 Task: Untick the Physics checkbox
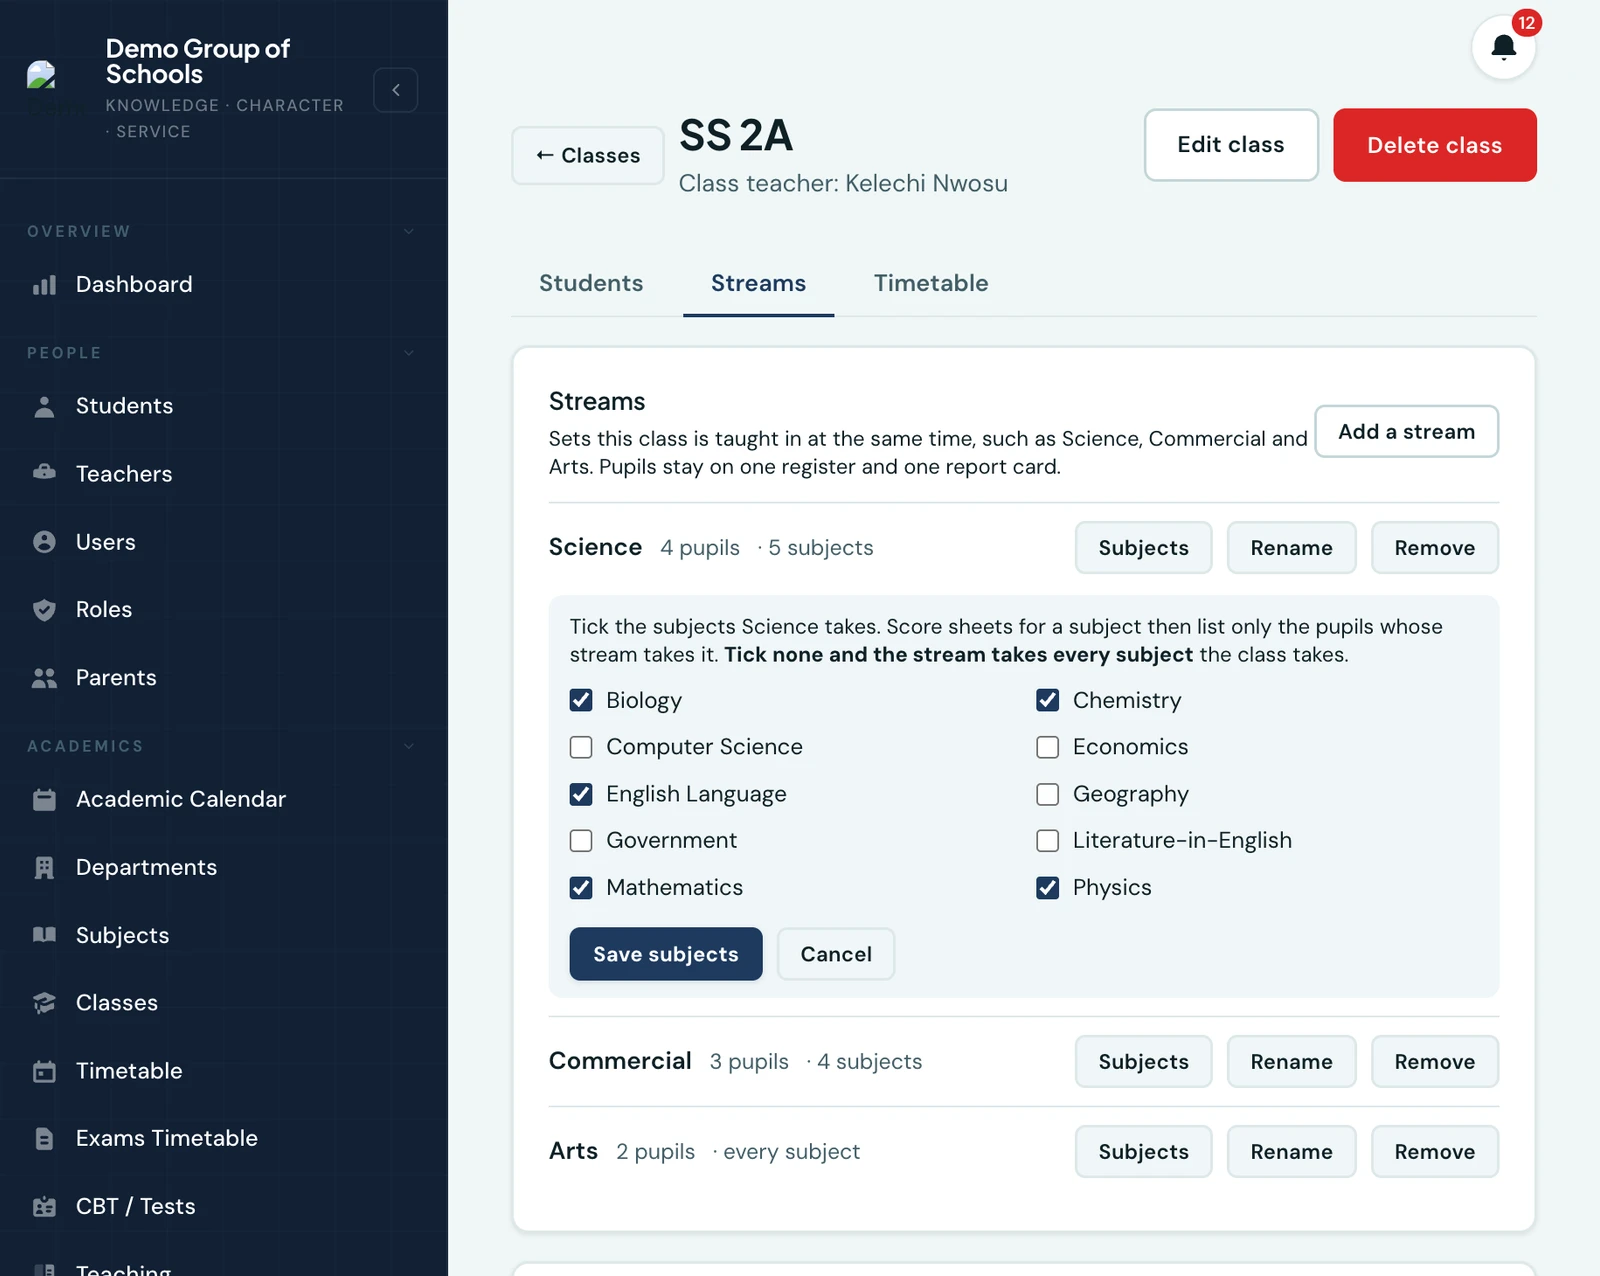tap(1048, 888)
